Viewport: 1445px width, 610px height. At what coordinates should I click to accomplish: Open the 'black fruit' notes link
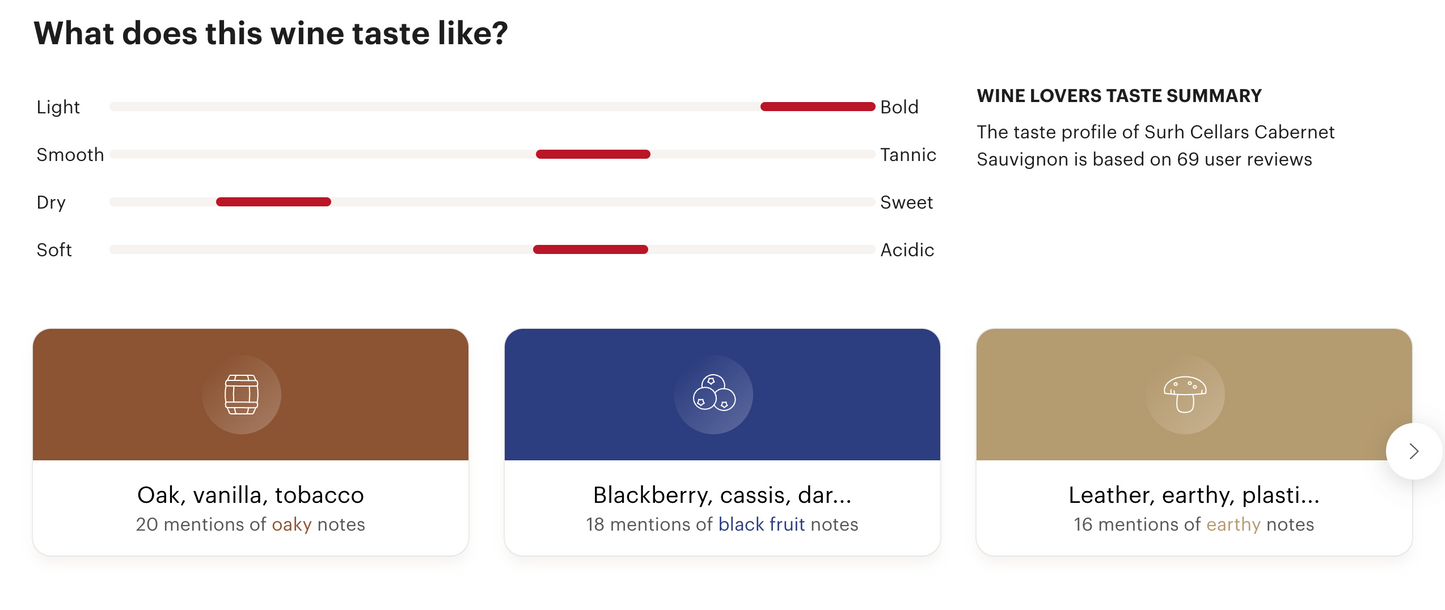pos(761,524)
